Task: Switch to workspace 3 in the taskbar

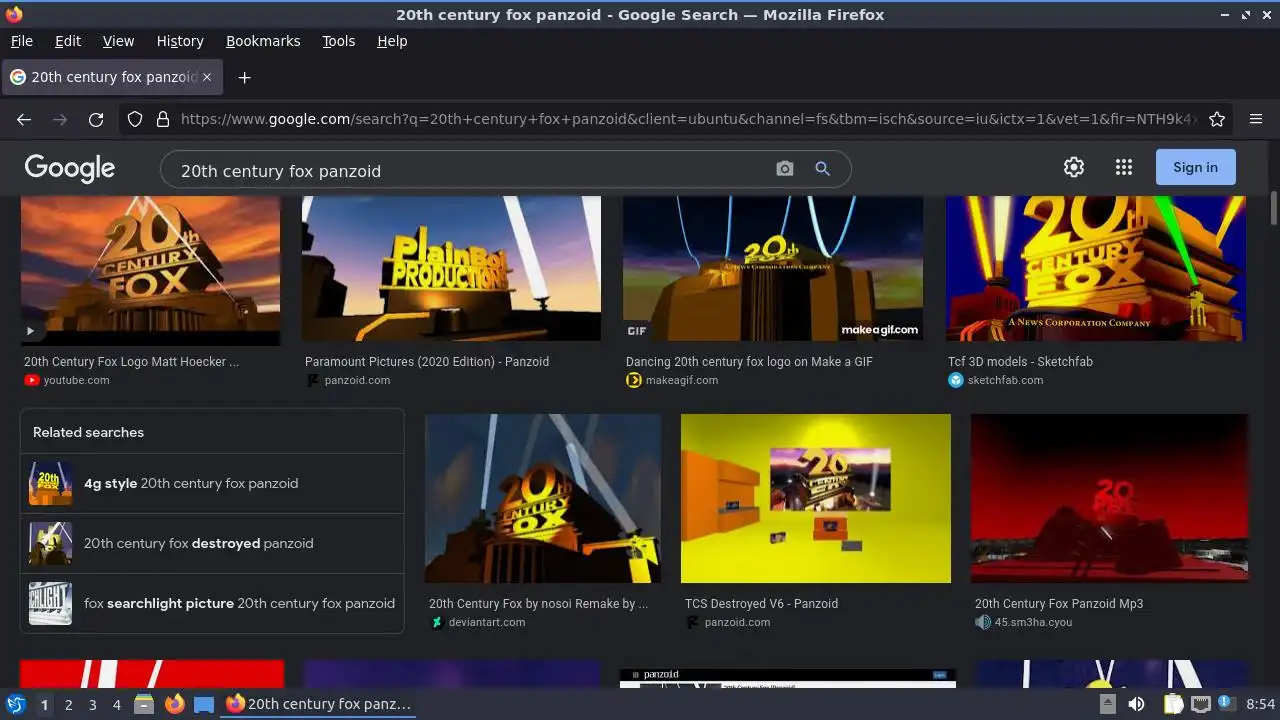Action: coord(92,705)
